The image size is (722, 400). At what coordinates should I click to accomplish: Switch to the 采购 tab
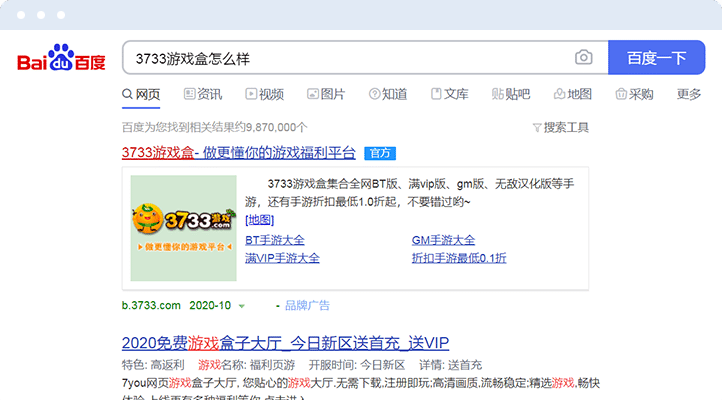click(x=634, y=94)
